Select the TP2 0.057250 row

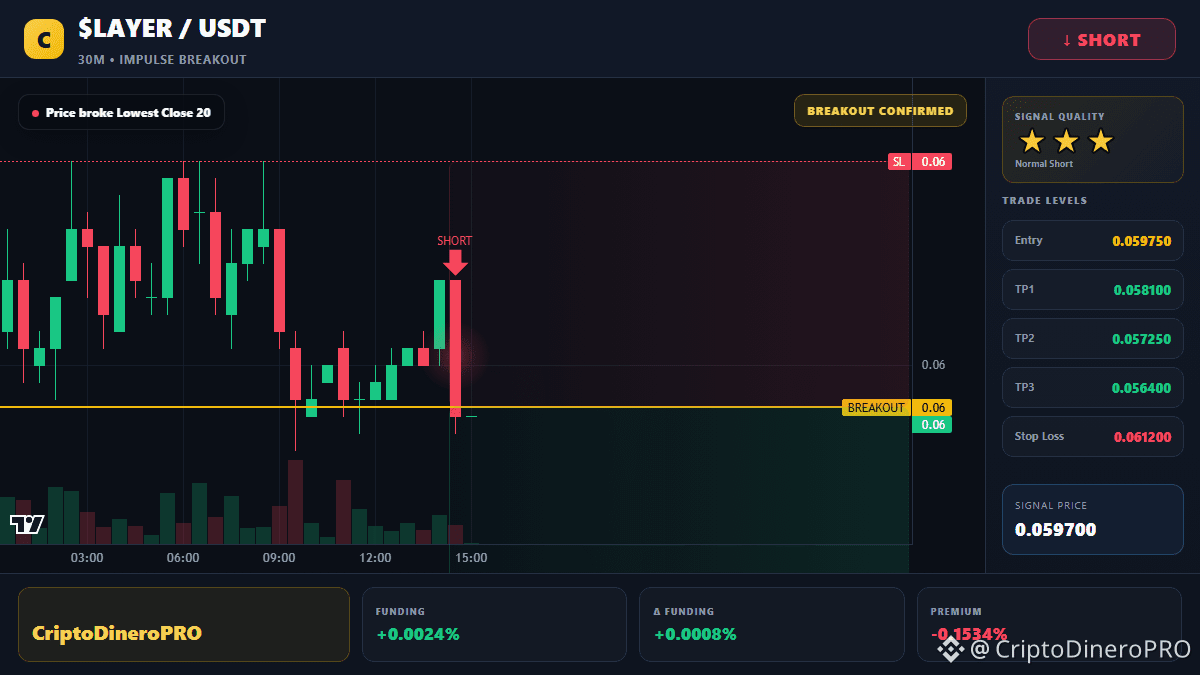(1092, 338)
